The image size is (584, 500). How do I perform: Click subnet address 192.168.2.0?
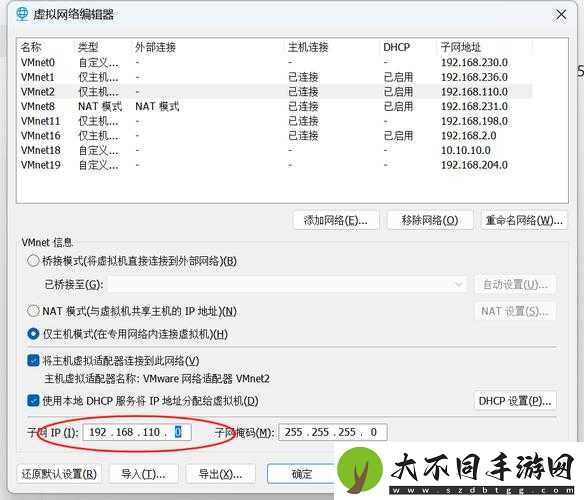point(469,136)
